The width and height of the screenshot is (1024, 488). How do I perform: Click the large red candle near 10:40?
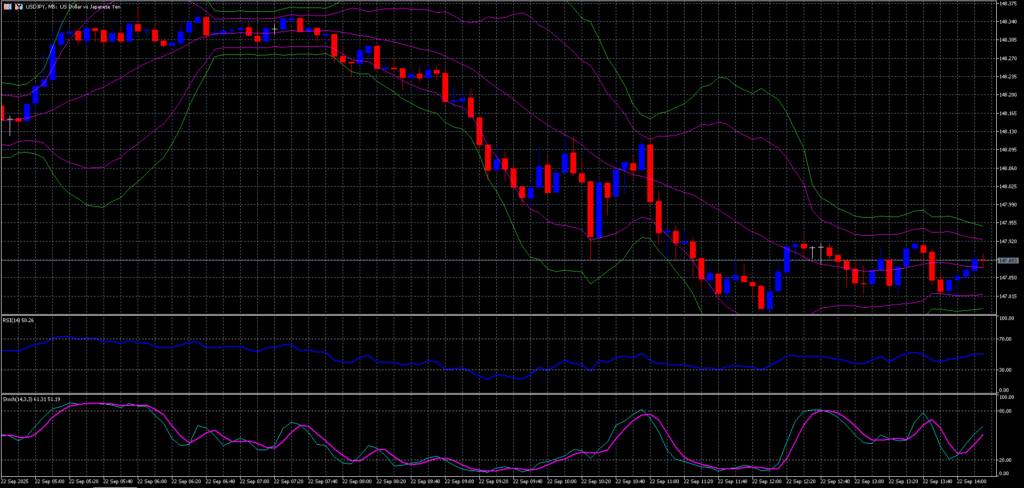650,172
